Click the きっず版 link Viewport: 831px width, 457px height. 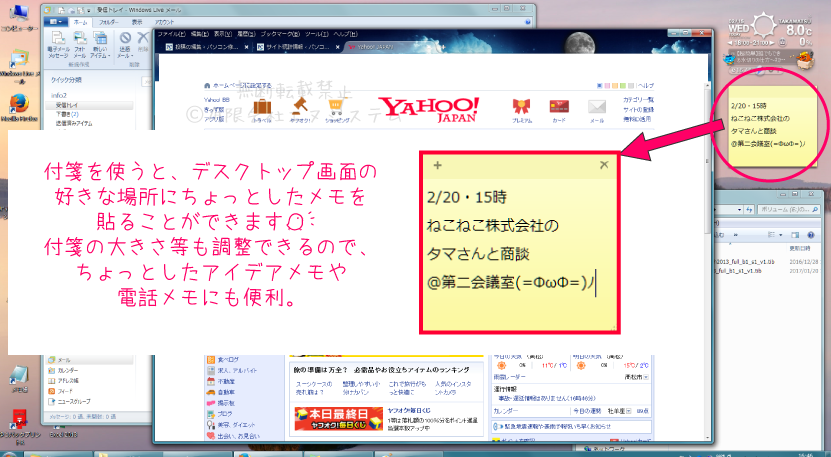[214, 109]
